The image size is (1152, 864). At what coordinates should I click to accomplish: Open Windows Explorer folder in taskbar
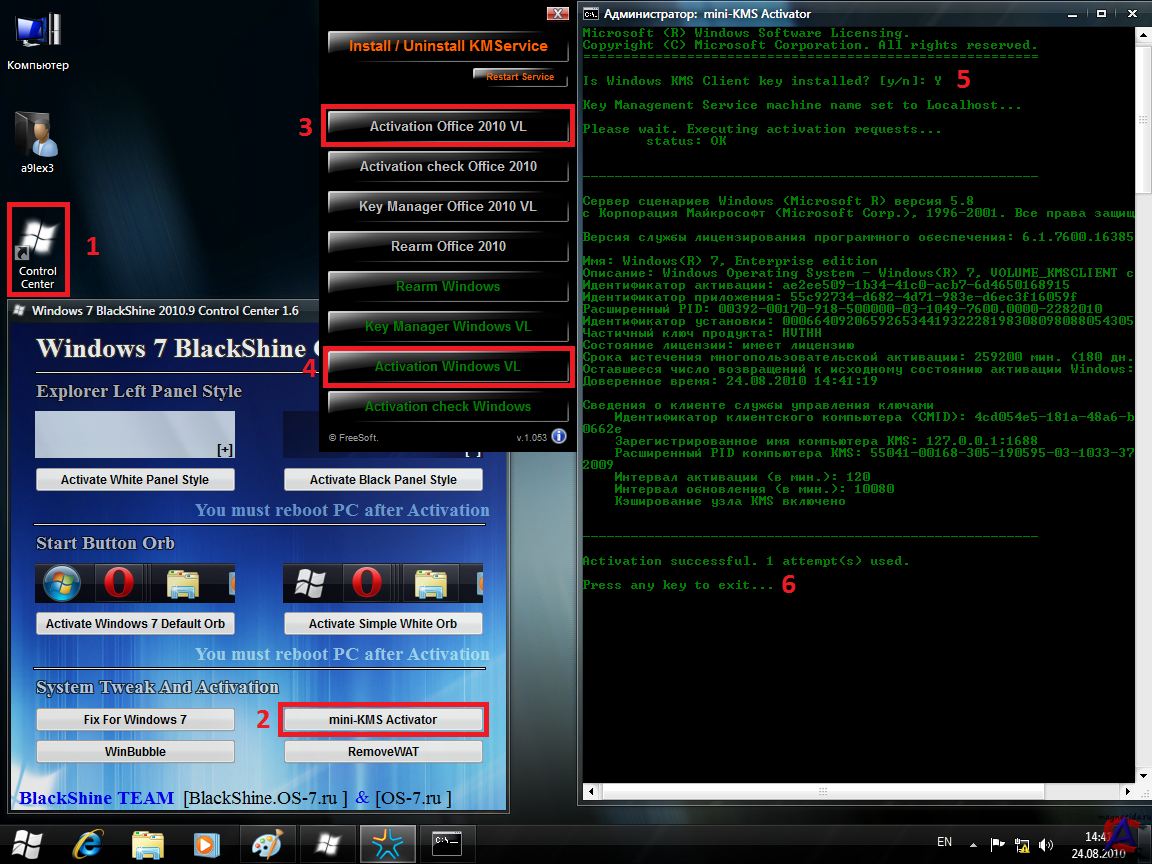[147, 843]
